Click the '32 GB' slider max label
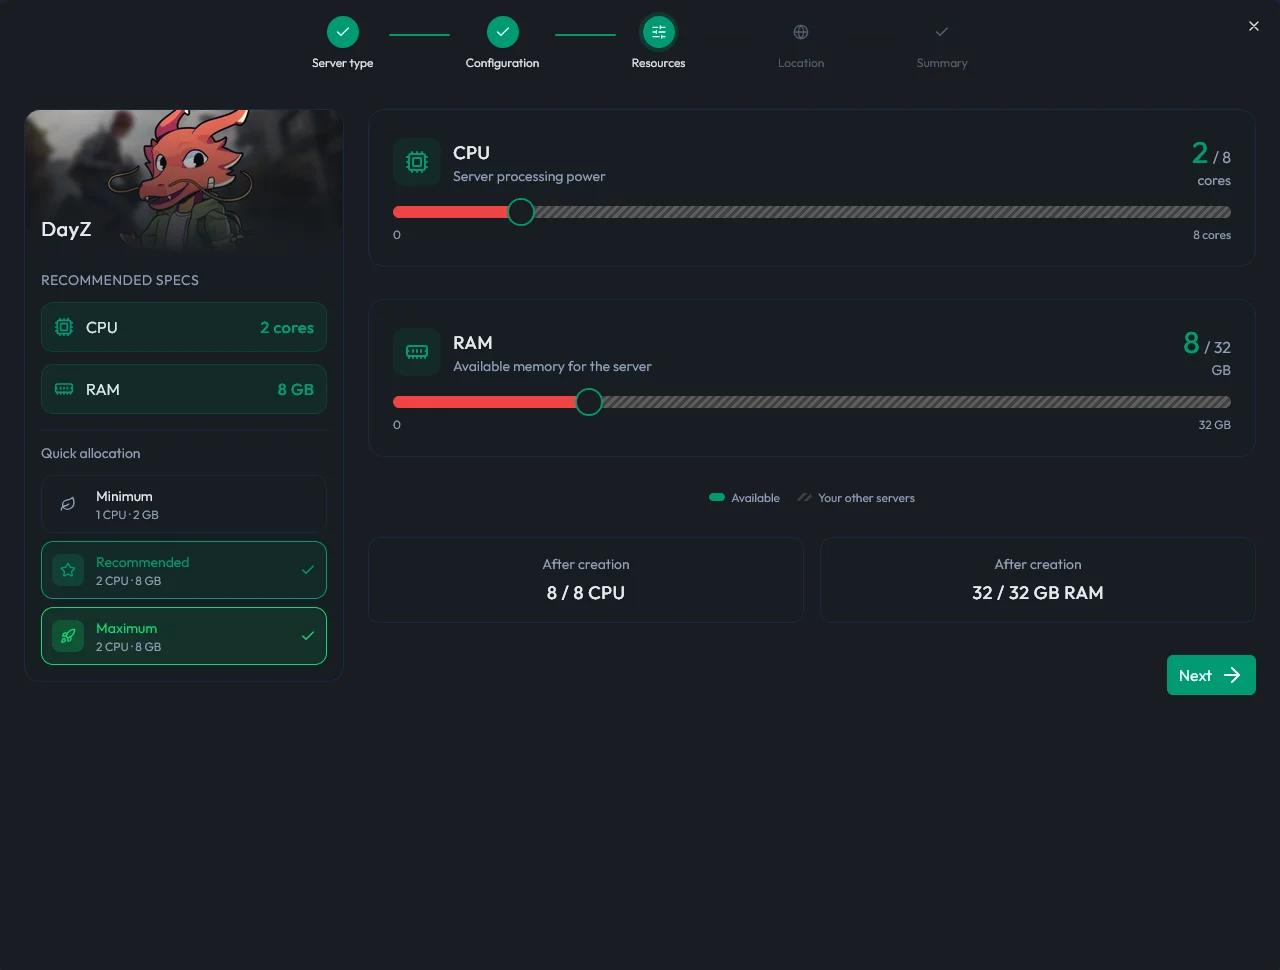 click(x=1215, y=425)
